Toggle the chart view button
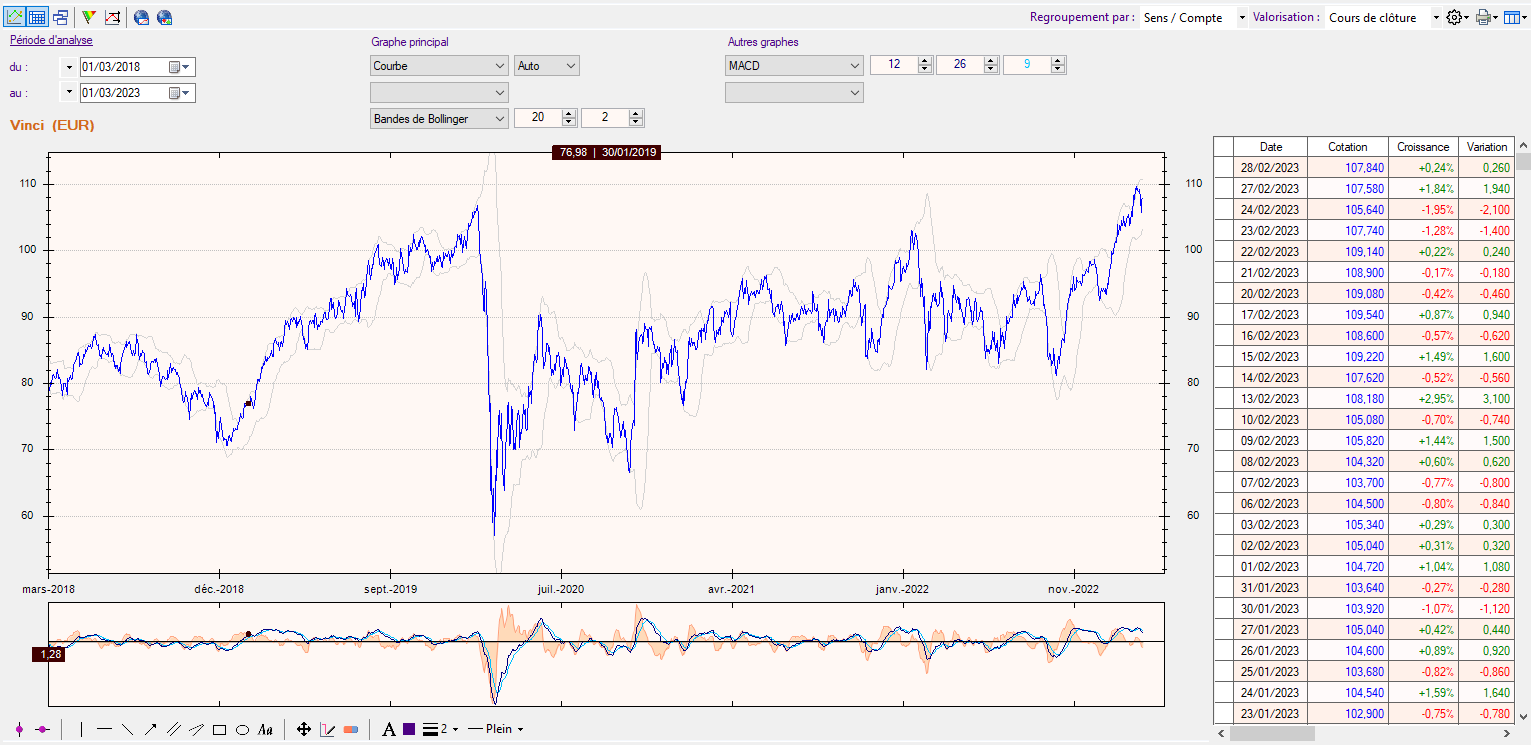Screen dimensions: 1531x745 [x=15, y=17]
